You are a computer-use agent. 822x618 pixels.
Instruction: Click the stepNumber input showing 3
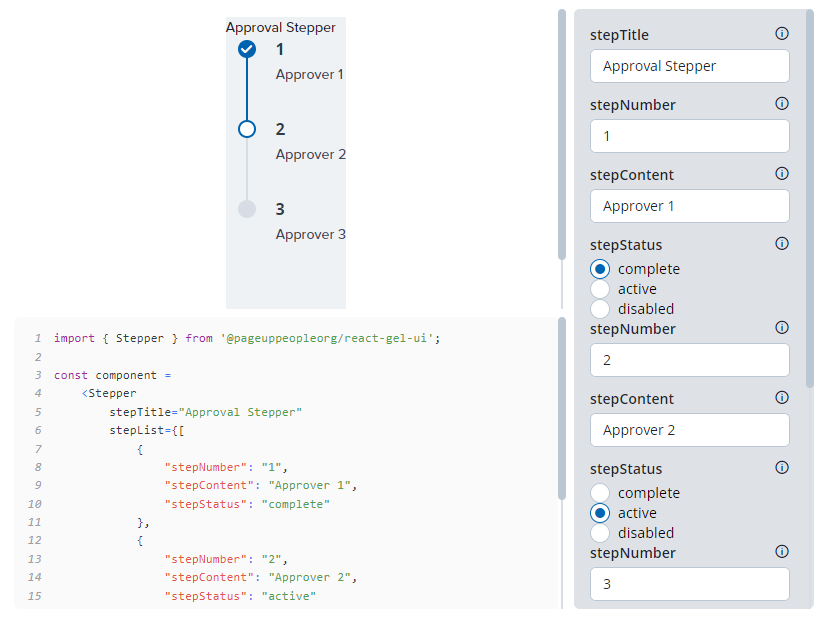[689, 584]
